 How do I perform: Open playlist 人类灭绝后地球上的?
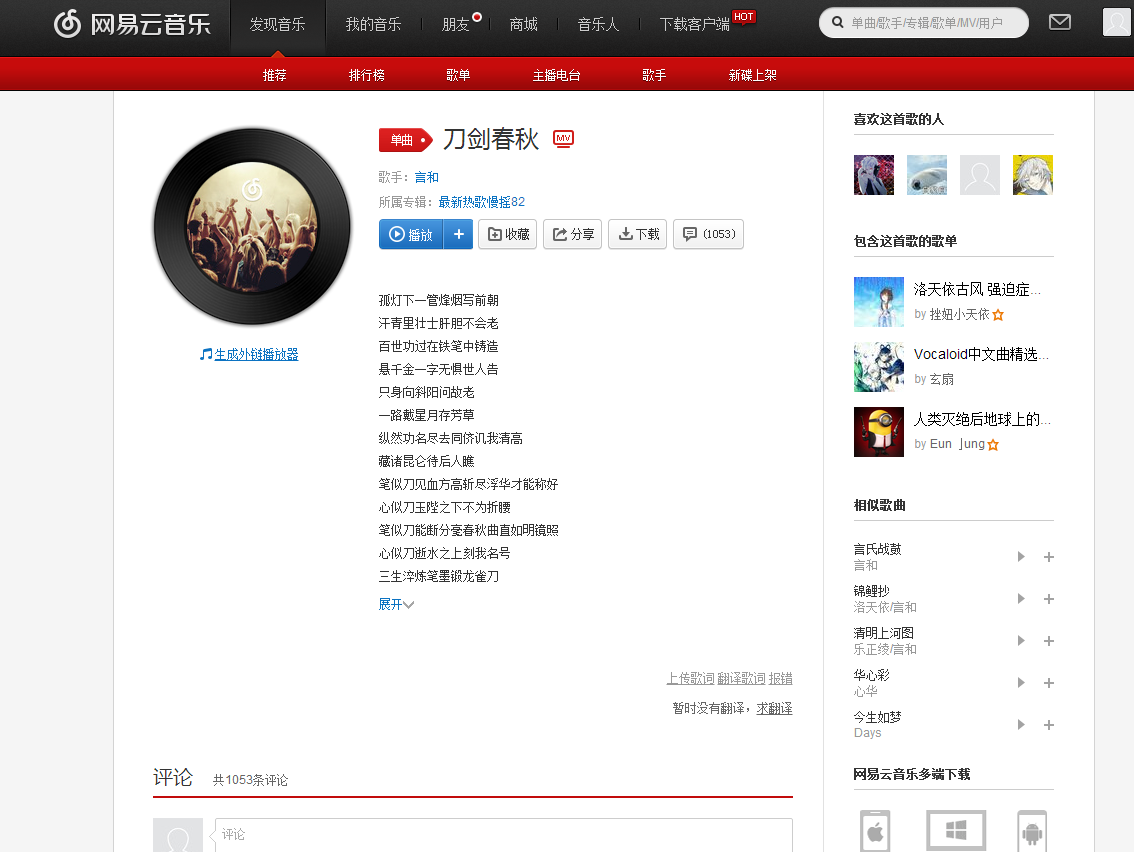[982, 419]
